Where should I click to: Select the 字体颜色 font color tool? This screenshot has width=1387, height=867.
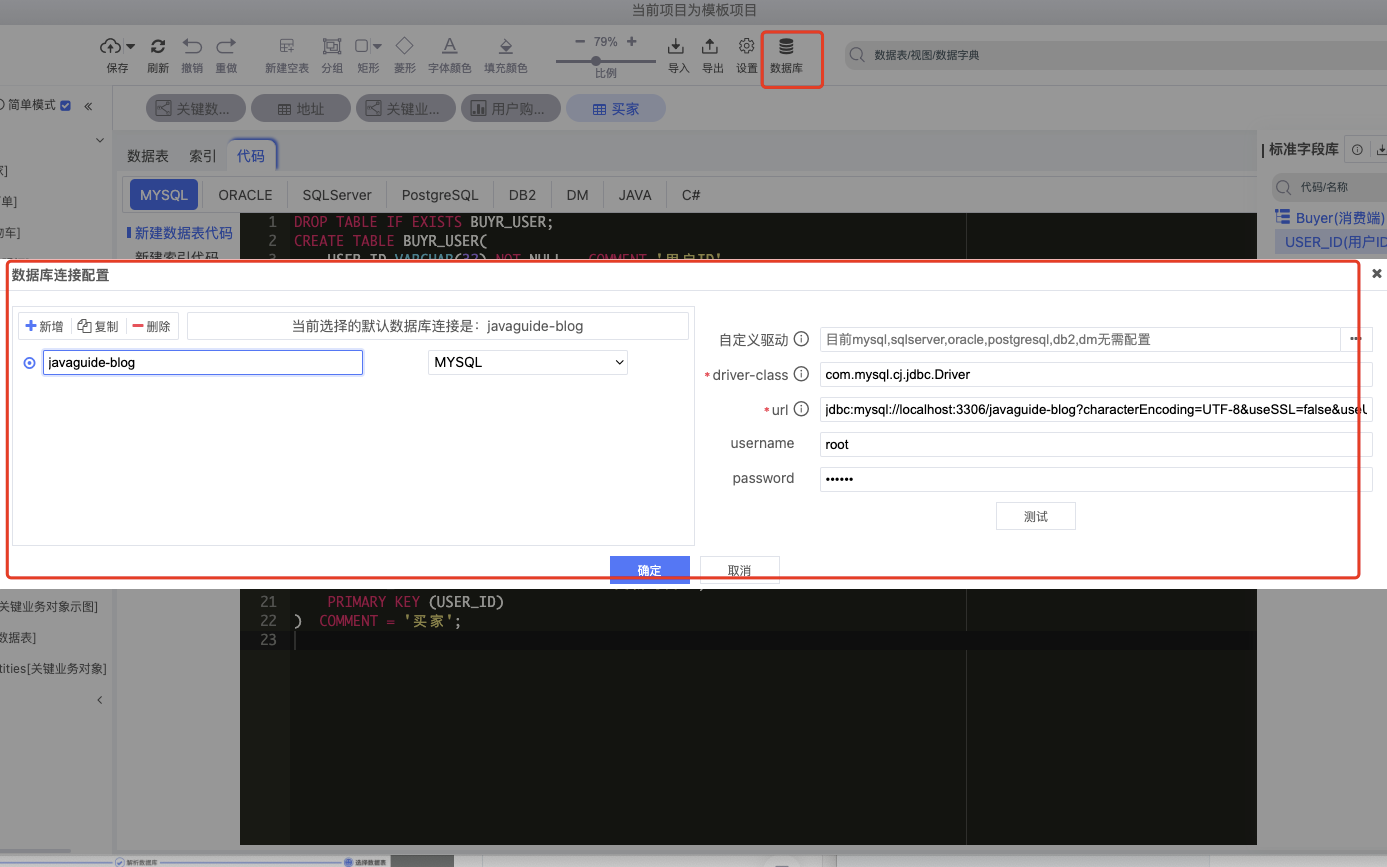pos(450,46)
